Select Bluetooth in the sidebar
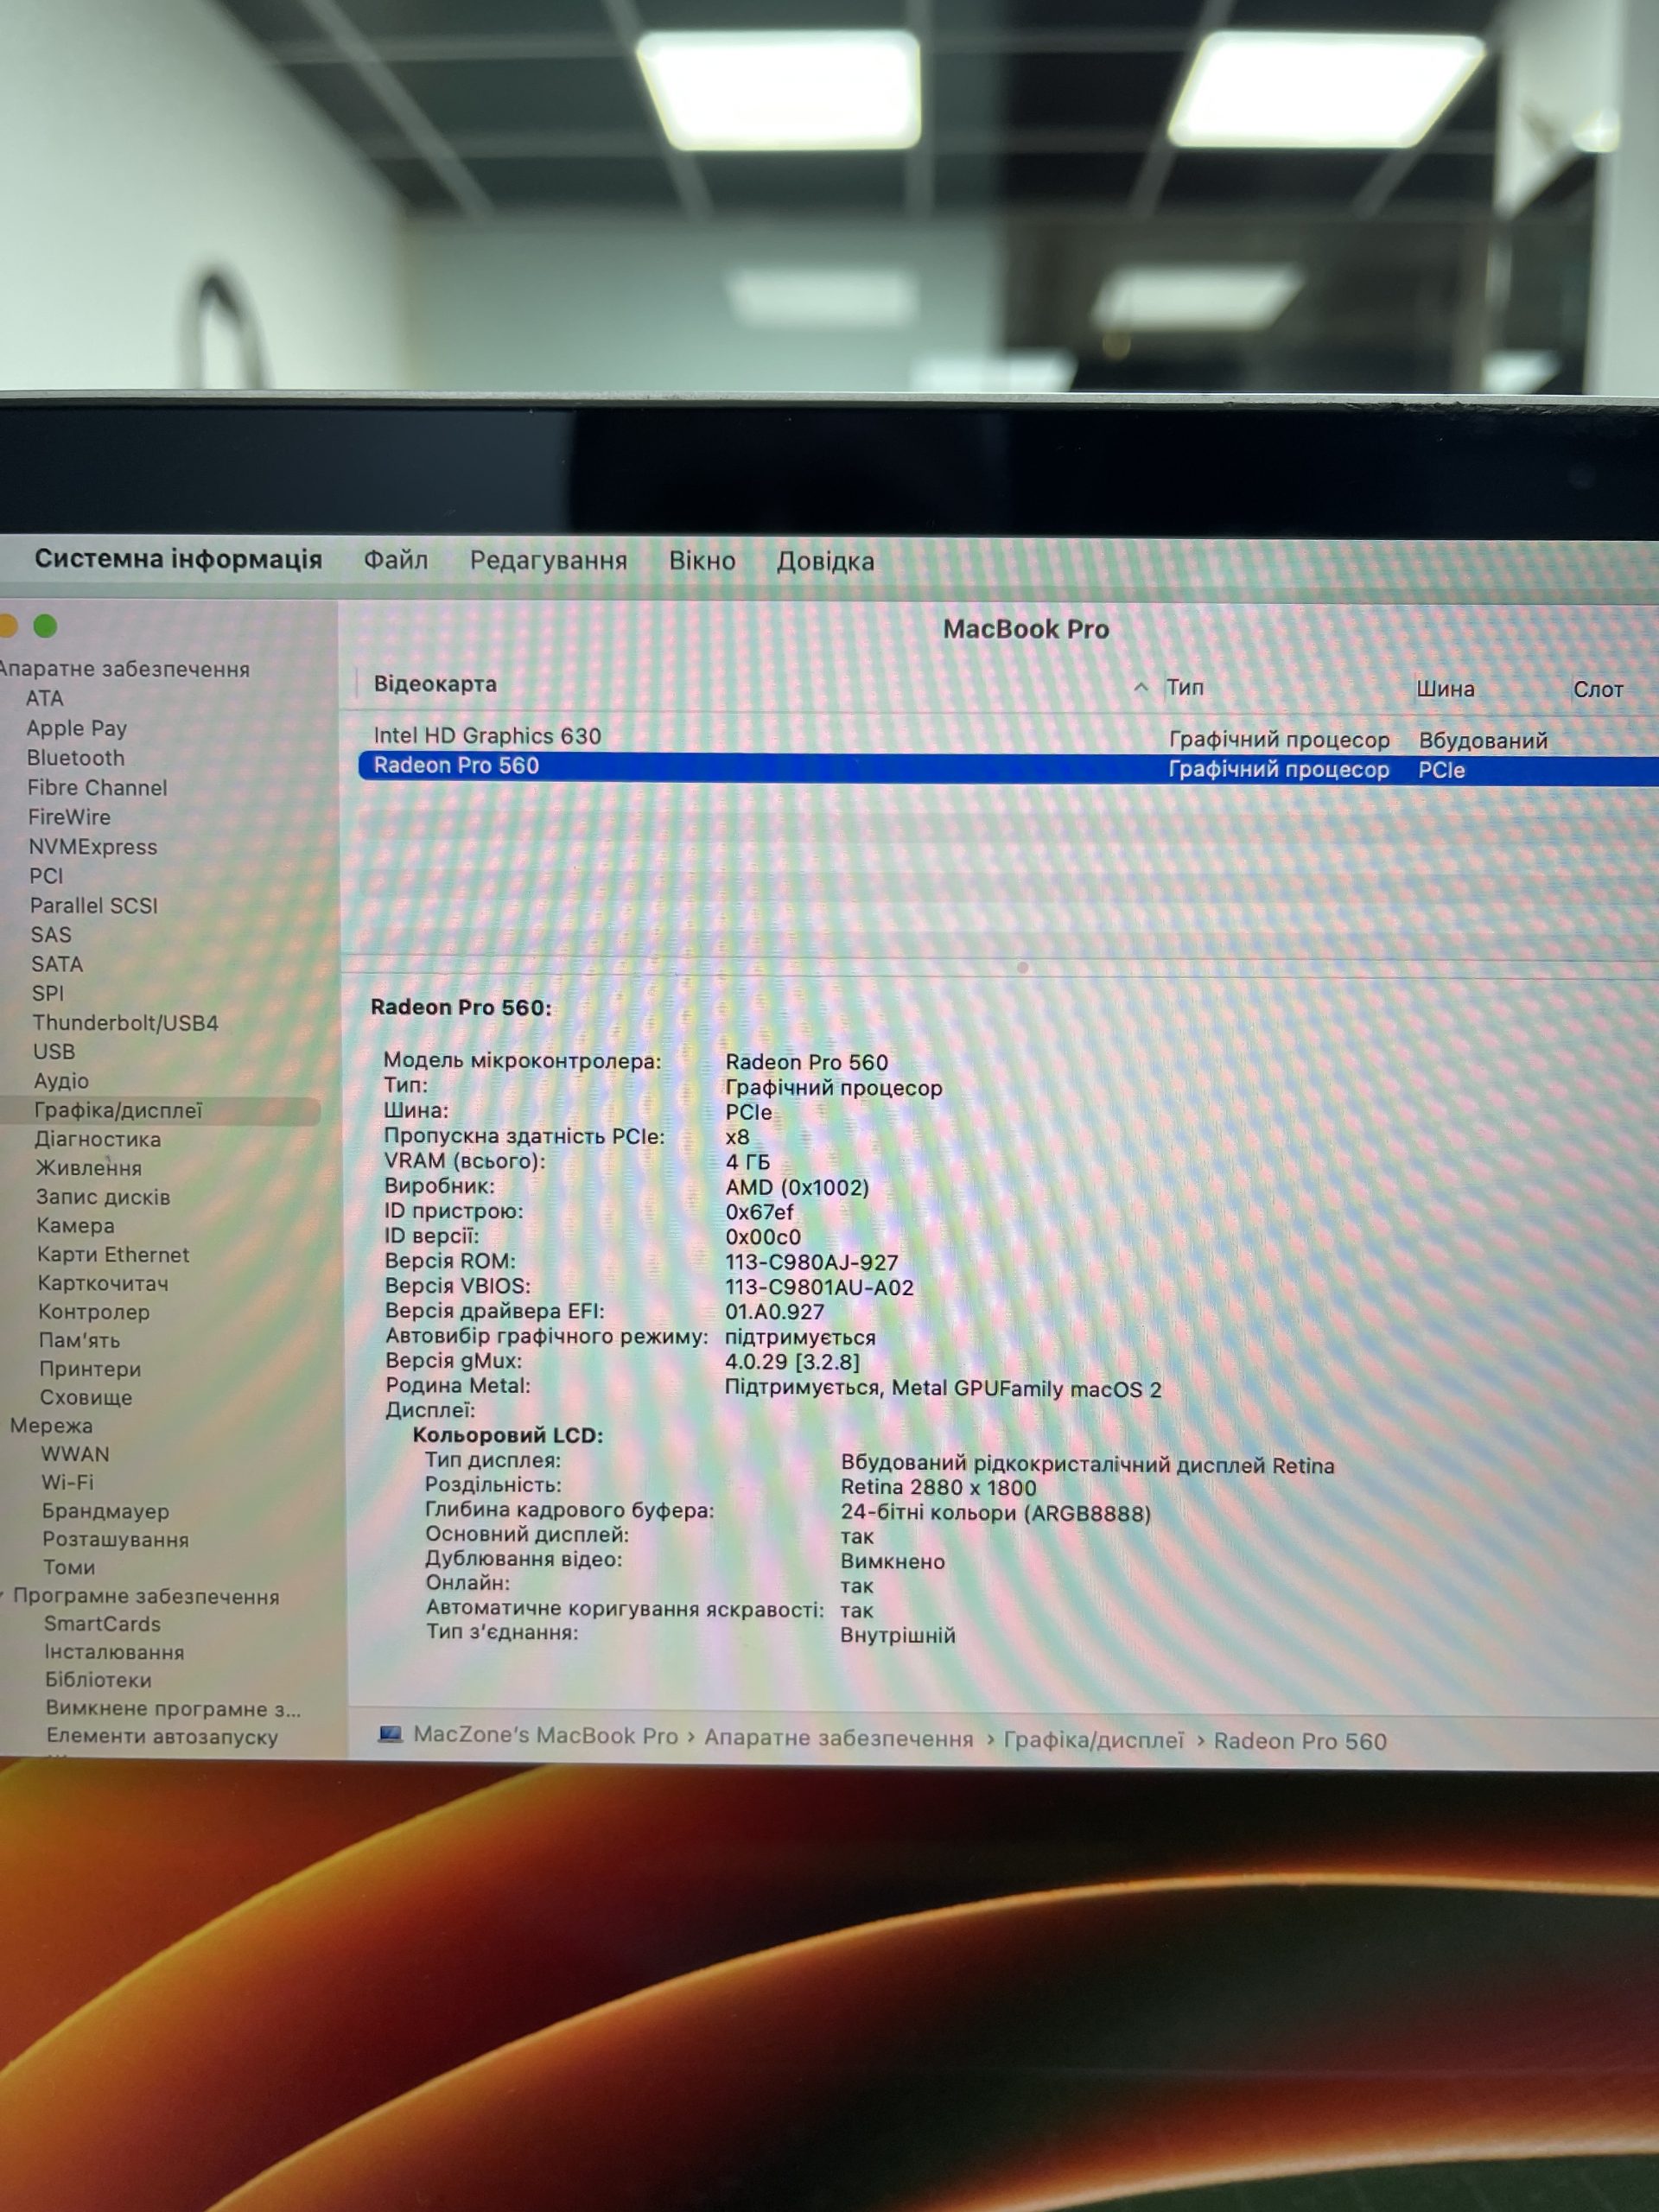Screen dimensions: 1659x2212 coord(76,758)
